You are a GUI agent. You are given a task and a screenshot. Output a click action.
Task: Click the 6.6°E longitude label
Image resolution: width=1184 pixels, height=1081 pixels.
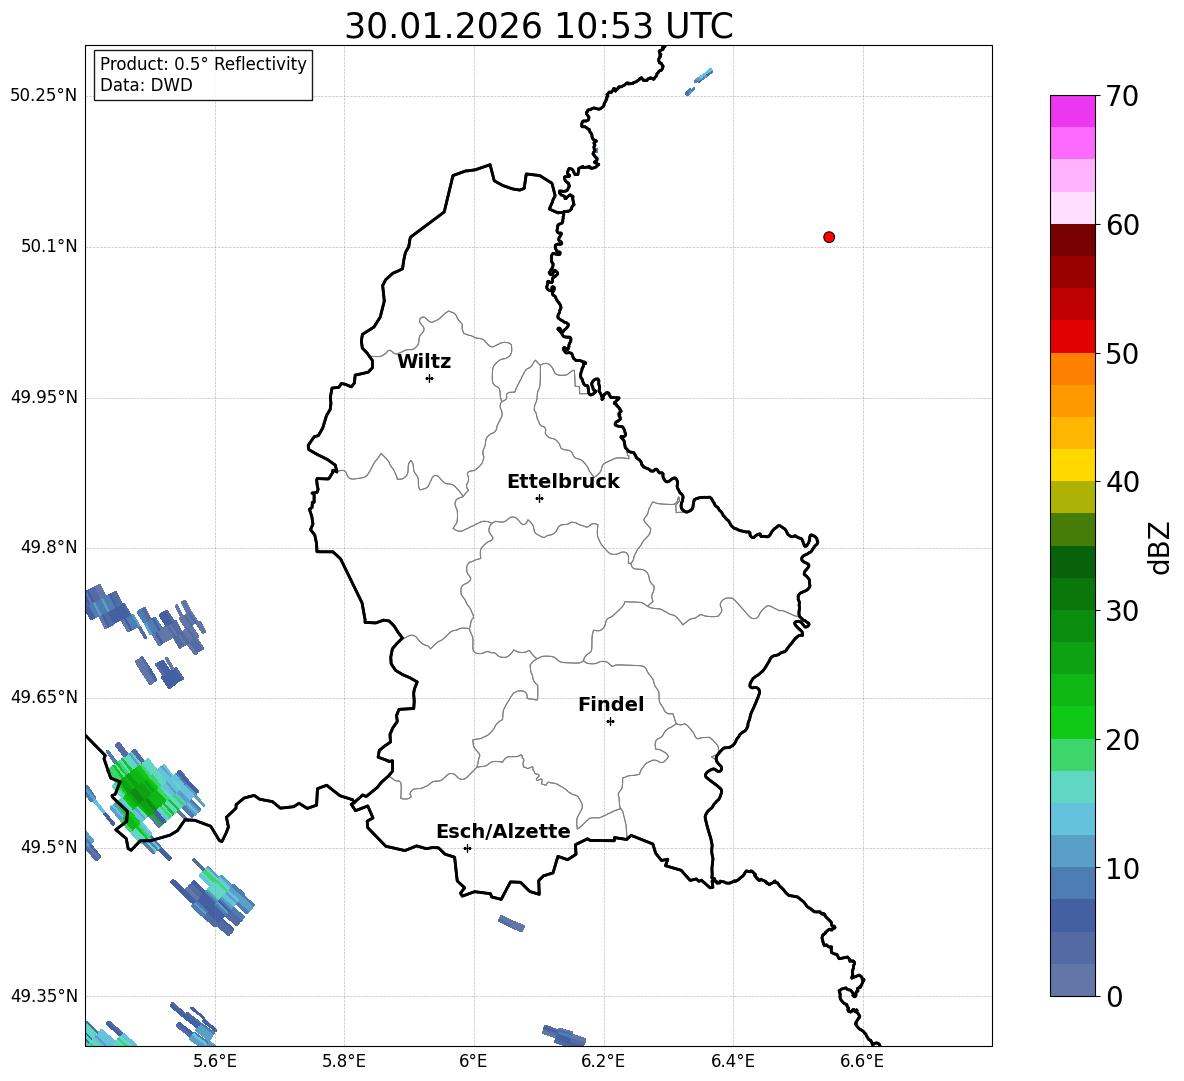pos(862,1061)
